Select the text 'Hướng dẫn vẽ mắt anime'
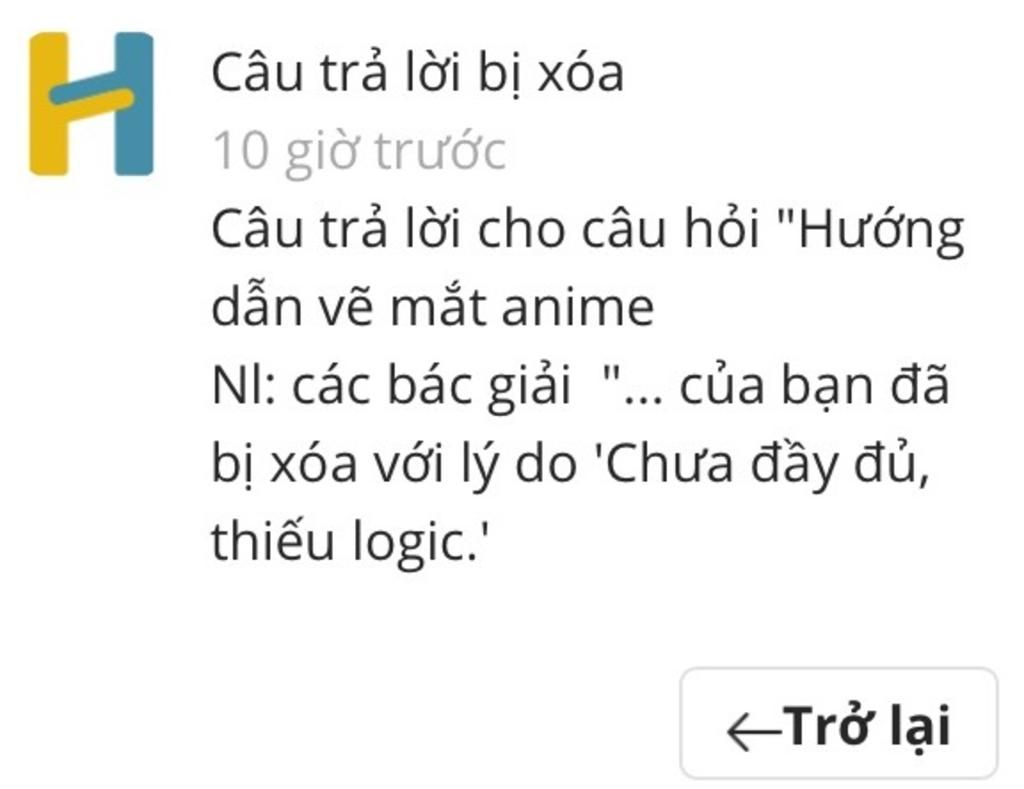The image size is (1024, 789). pos(588,268)
